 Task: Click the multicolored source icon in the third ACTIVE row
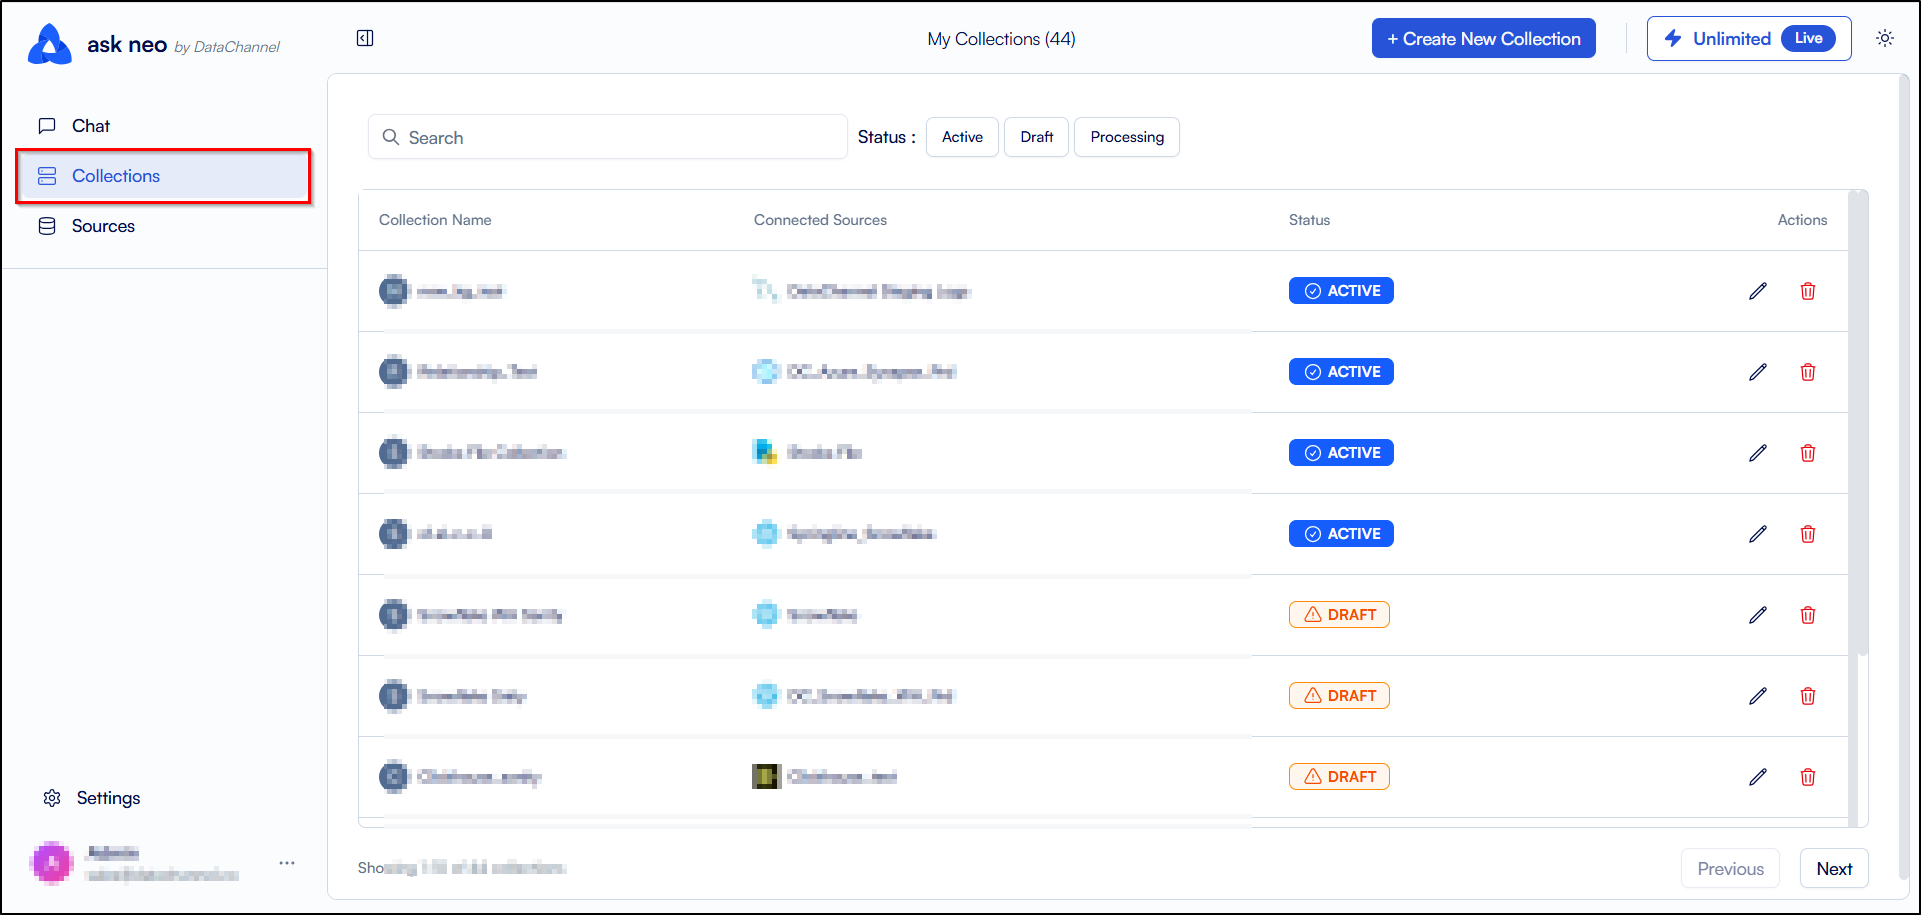tap(765, 452)
